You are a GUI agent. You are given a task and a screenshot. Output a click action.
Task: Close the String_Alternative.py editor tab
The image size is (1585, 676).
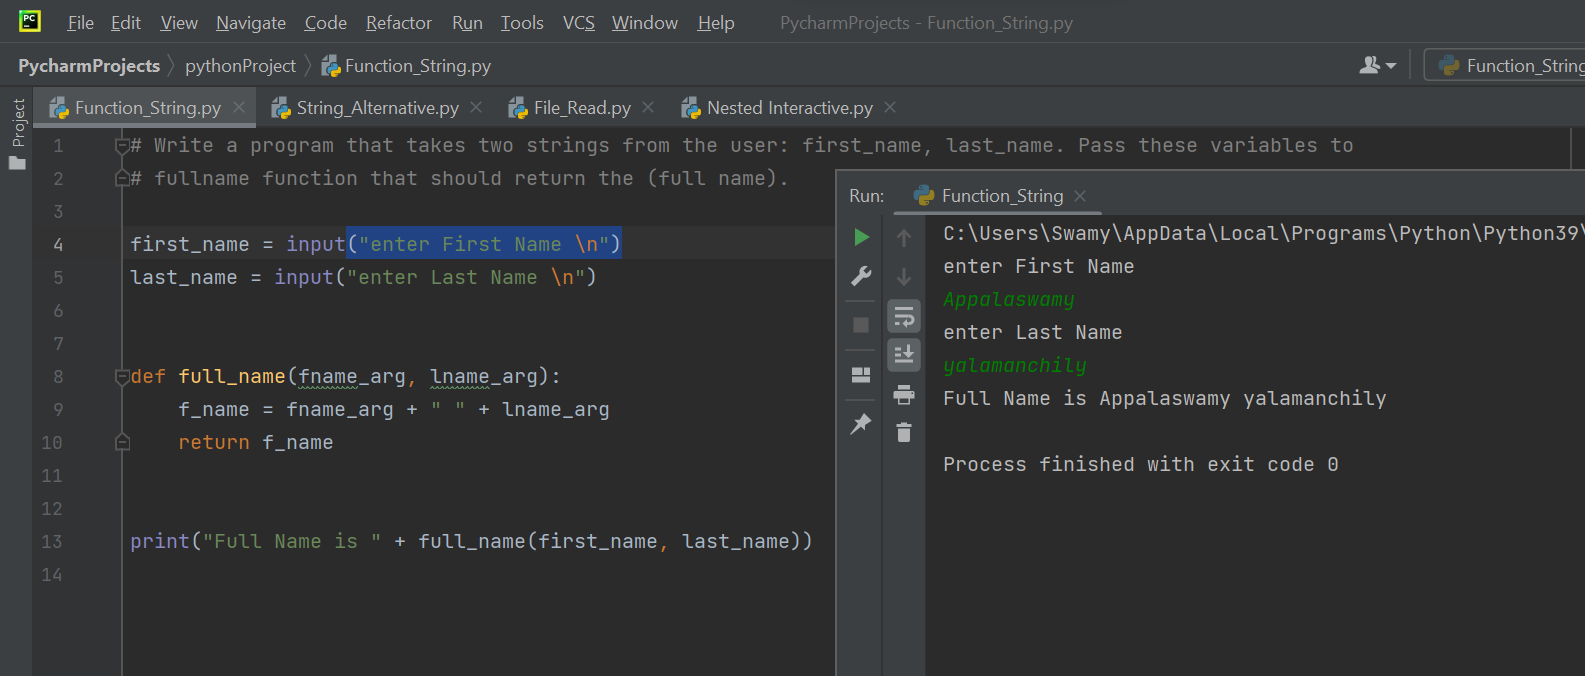tap(476, 107)
